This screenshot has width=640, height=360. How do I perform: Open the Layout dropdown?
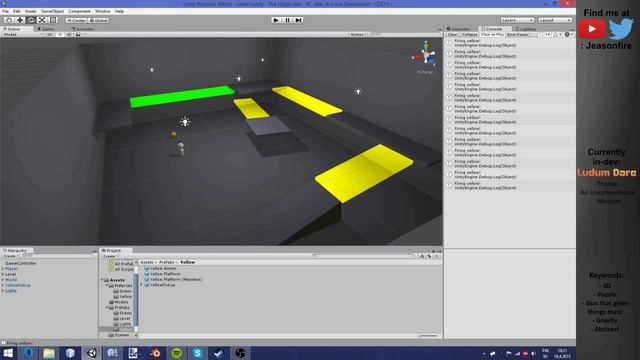[x=555, y=20]
